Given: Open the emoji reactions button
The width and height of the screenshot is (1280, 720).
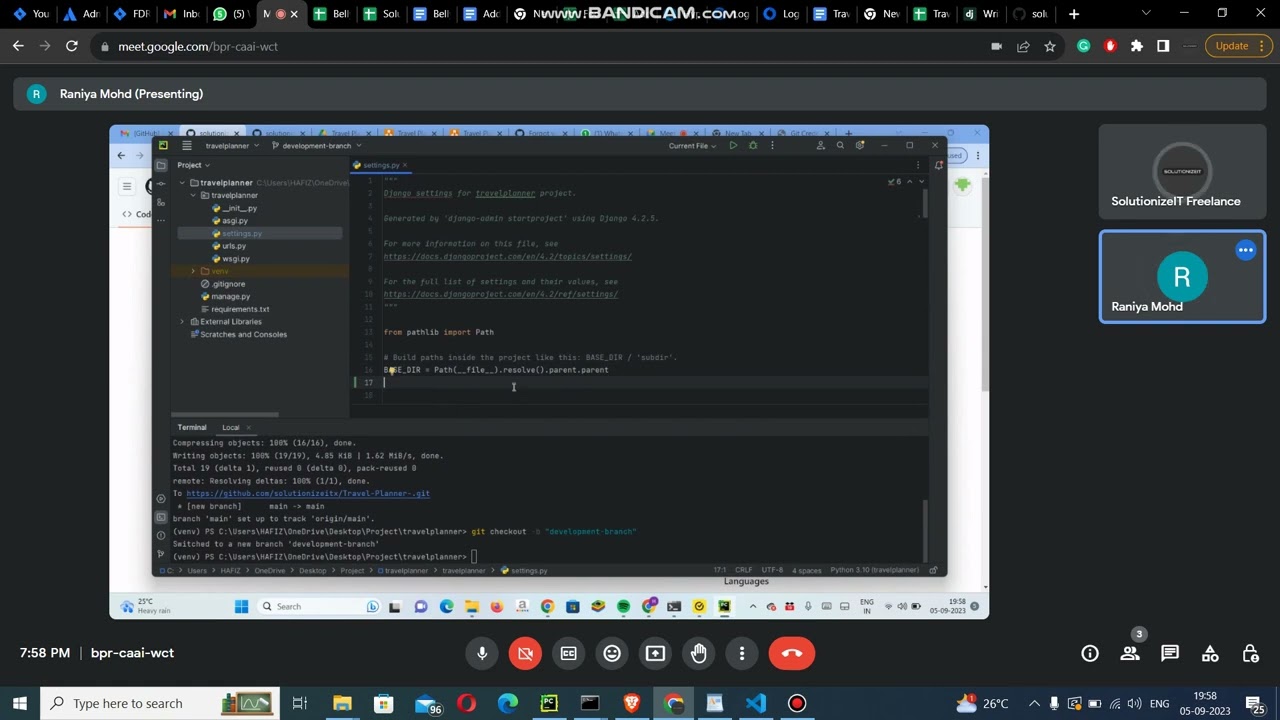Looking at the screenshot, I should click(x=612, y=653).
